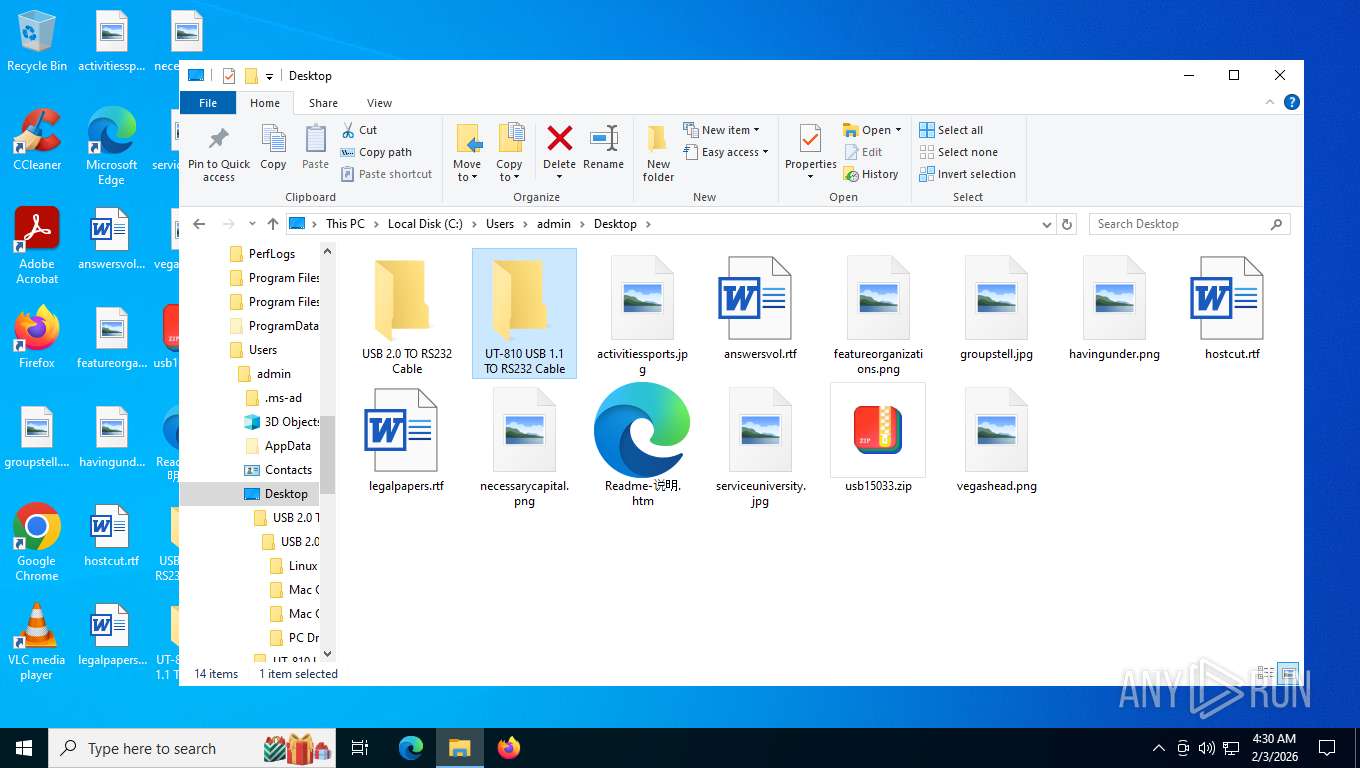Click Local Disk (C:) breadcrumb
The width and height of the screenshot is (1360, 768).
click(x=425, y=224)
